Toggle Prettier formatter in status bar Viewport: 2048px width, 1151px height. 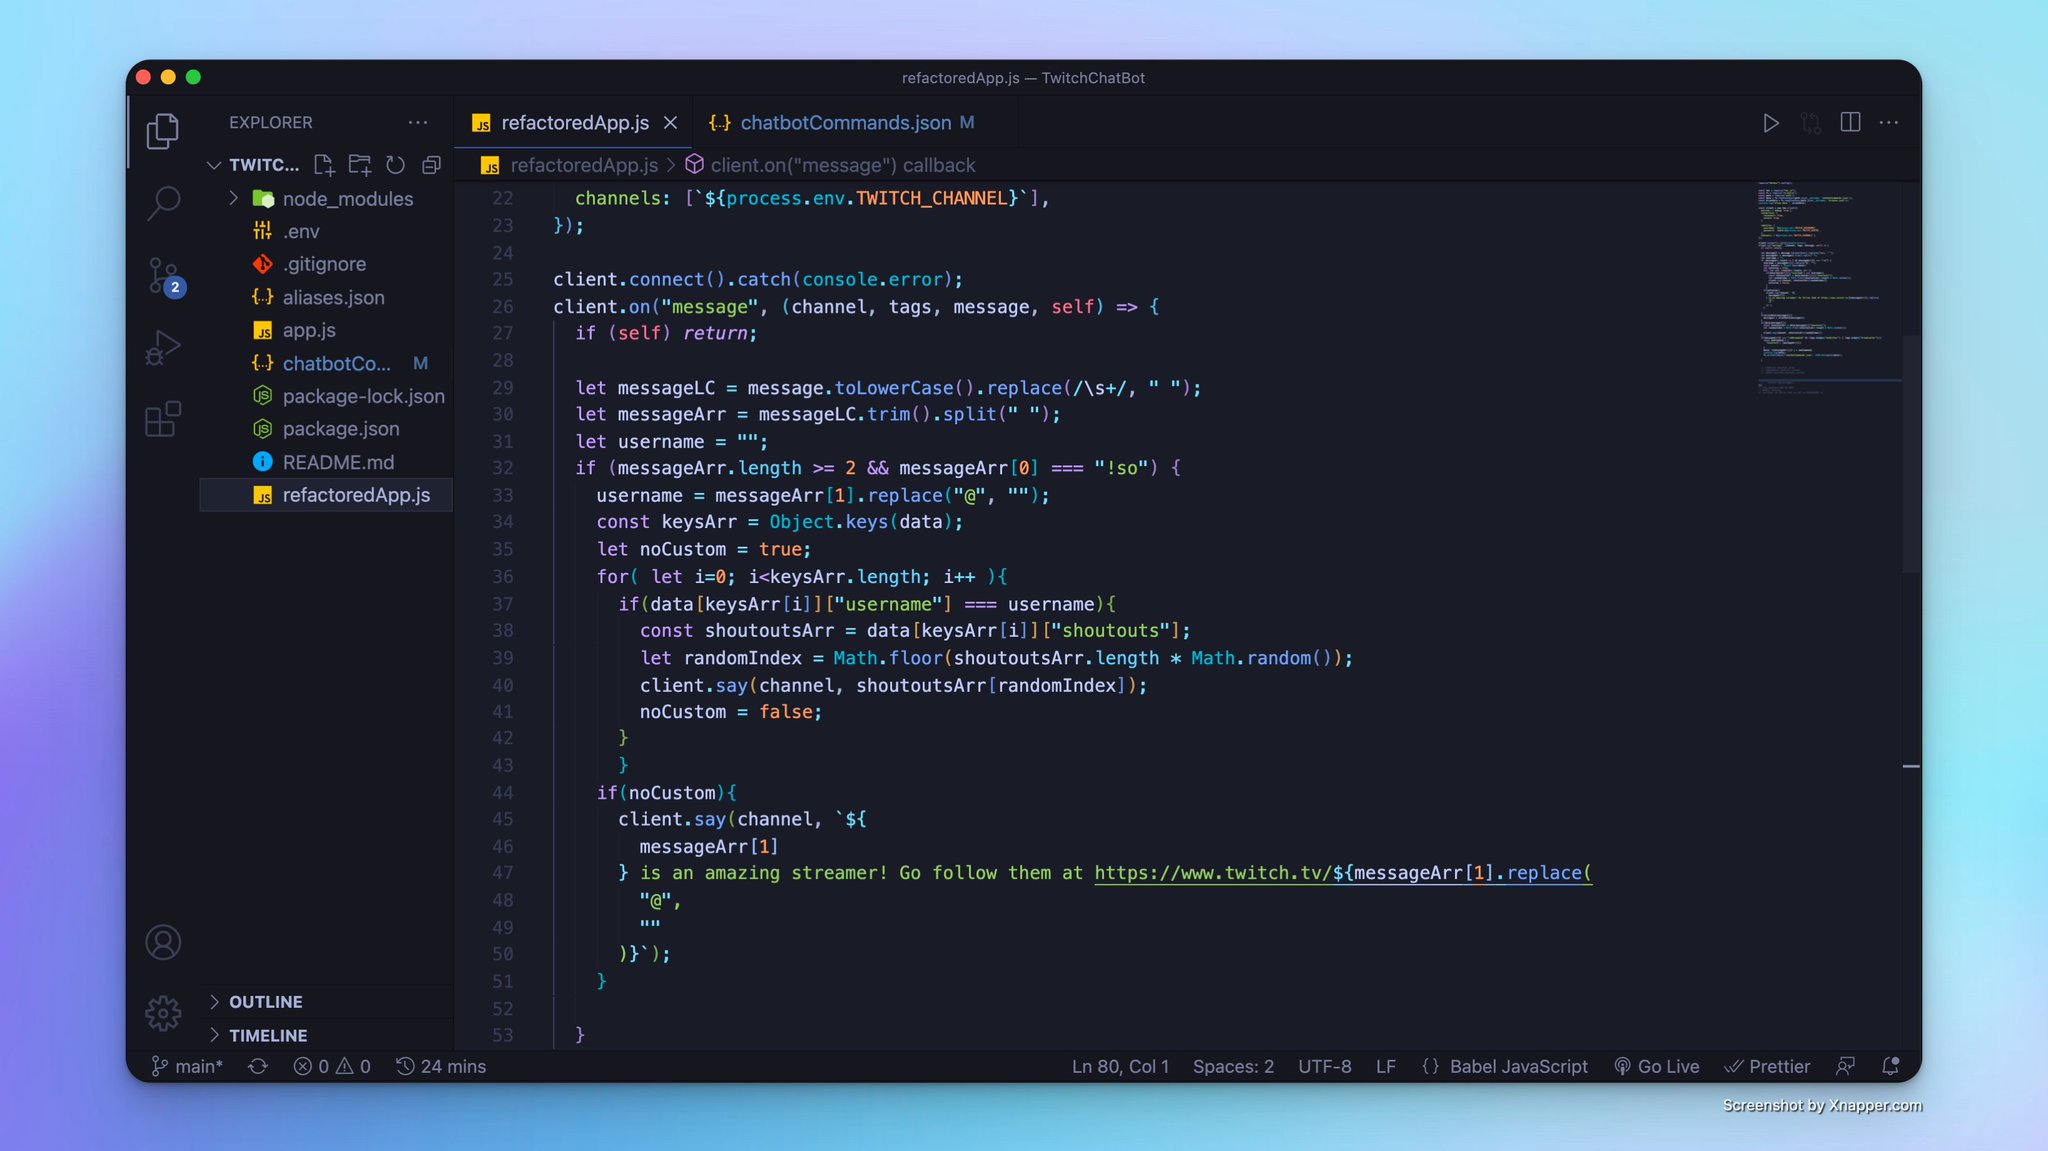click(1768, 1066)
